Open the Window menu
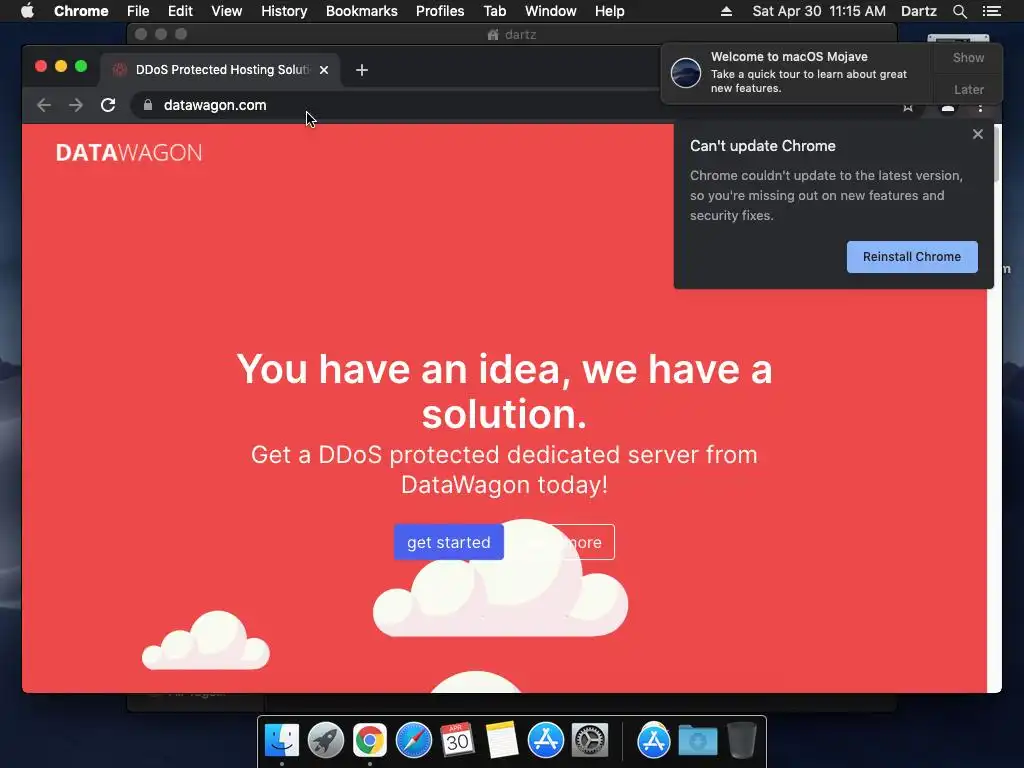The width and height of the screenshot is (1024, 768). click(551, 11)
